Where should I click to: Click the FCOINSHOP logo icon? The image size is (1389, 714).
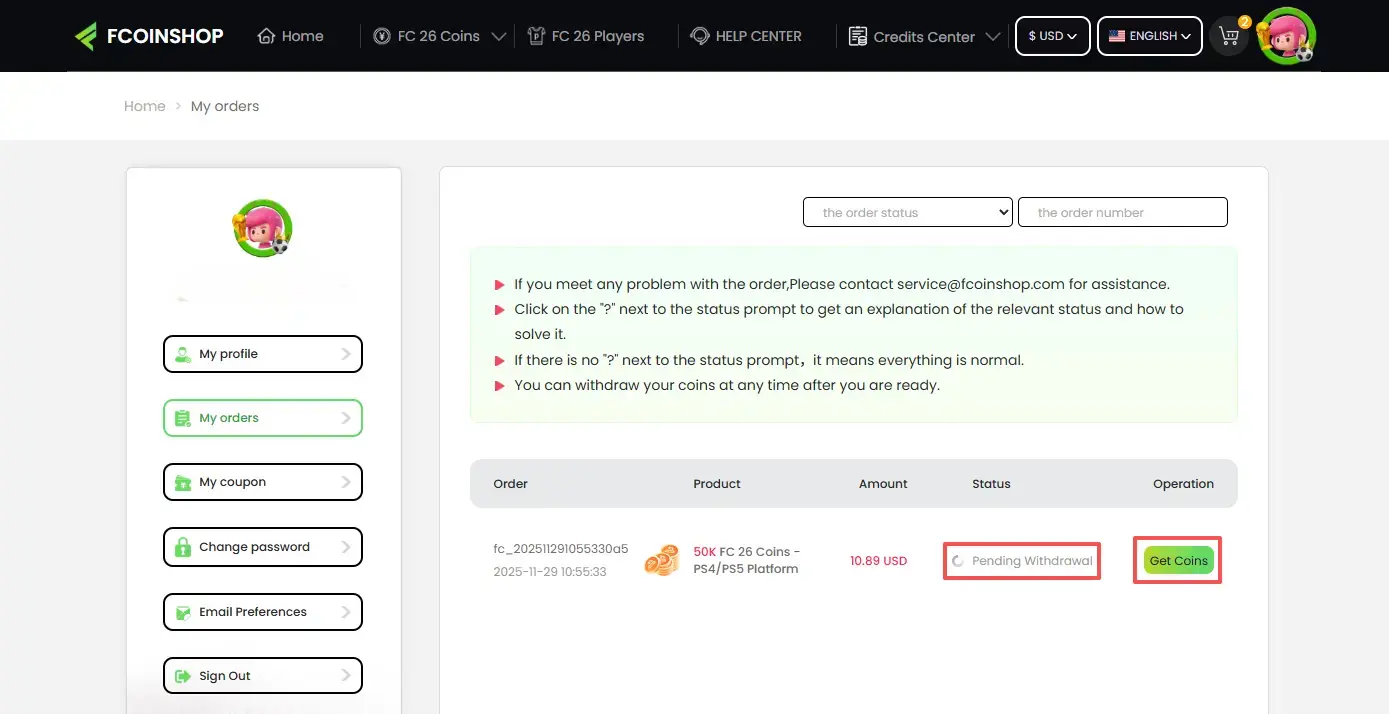[88, 35]
